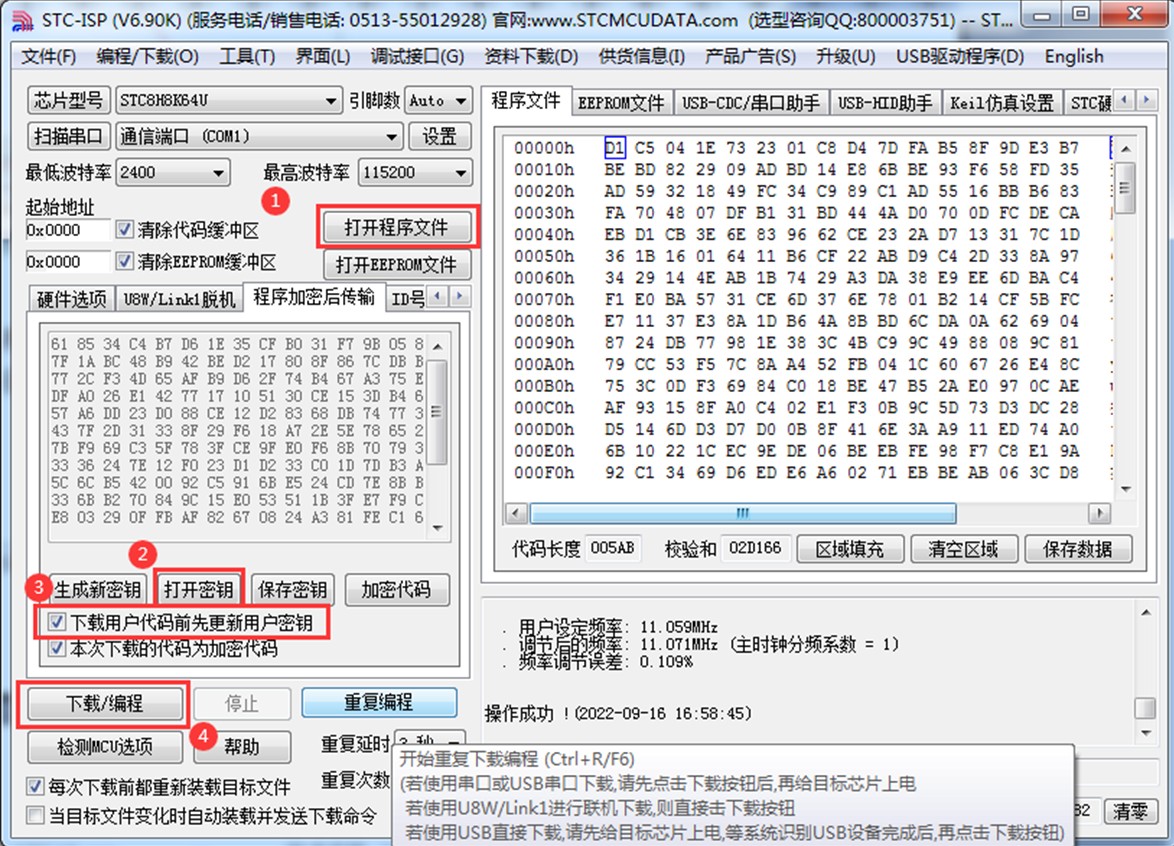Open the 调试接口(G) menu
The width and height of the screenshot is (1174, 846).
(417, 56)
